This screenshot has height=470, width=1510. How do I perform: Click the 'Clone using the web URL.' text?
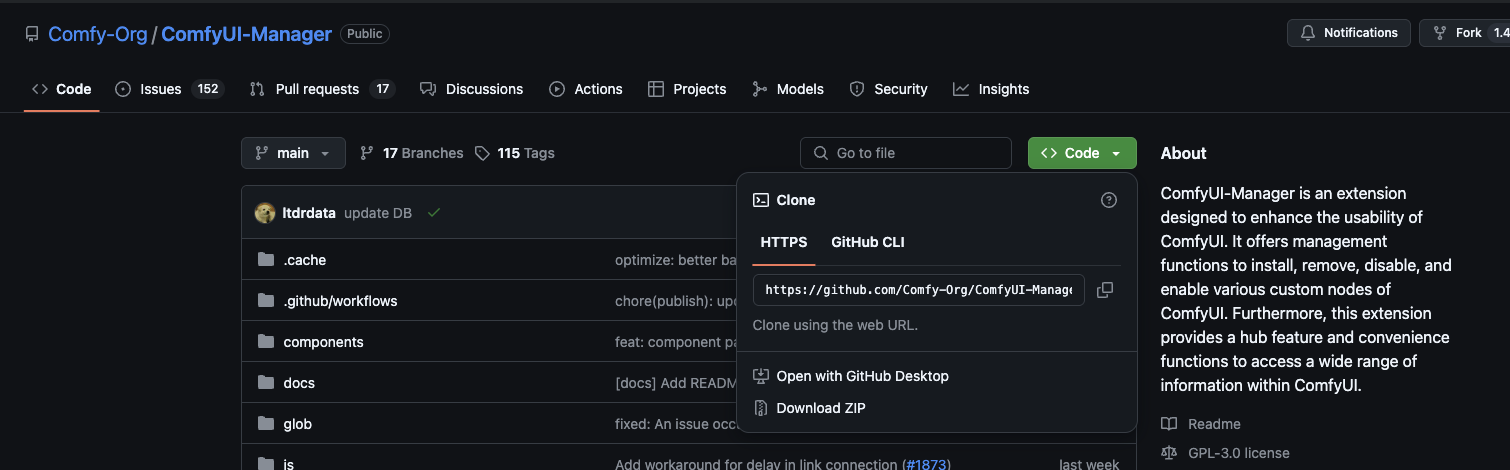coord(835,325)
